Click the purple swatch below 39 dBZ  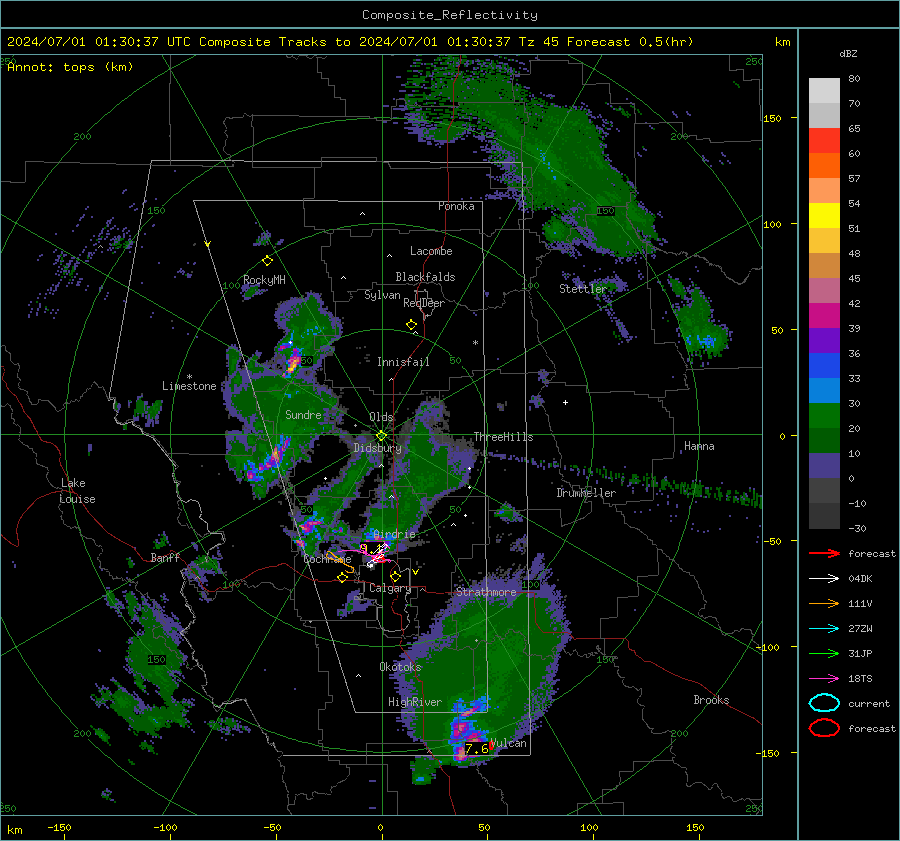coord(824,340)
